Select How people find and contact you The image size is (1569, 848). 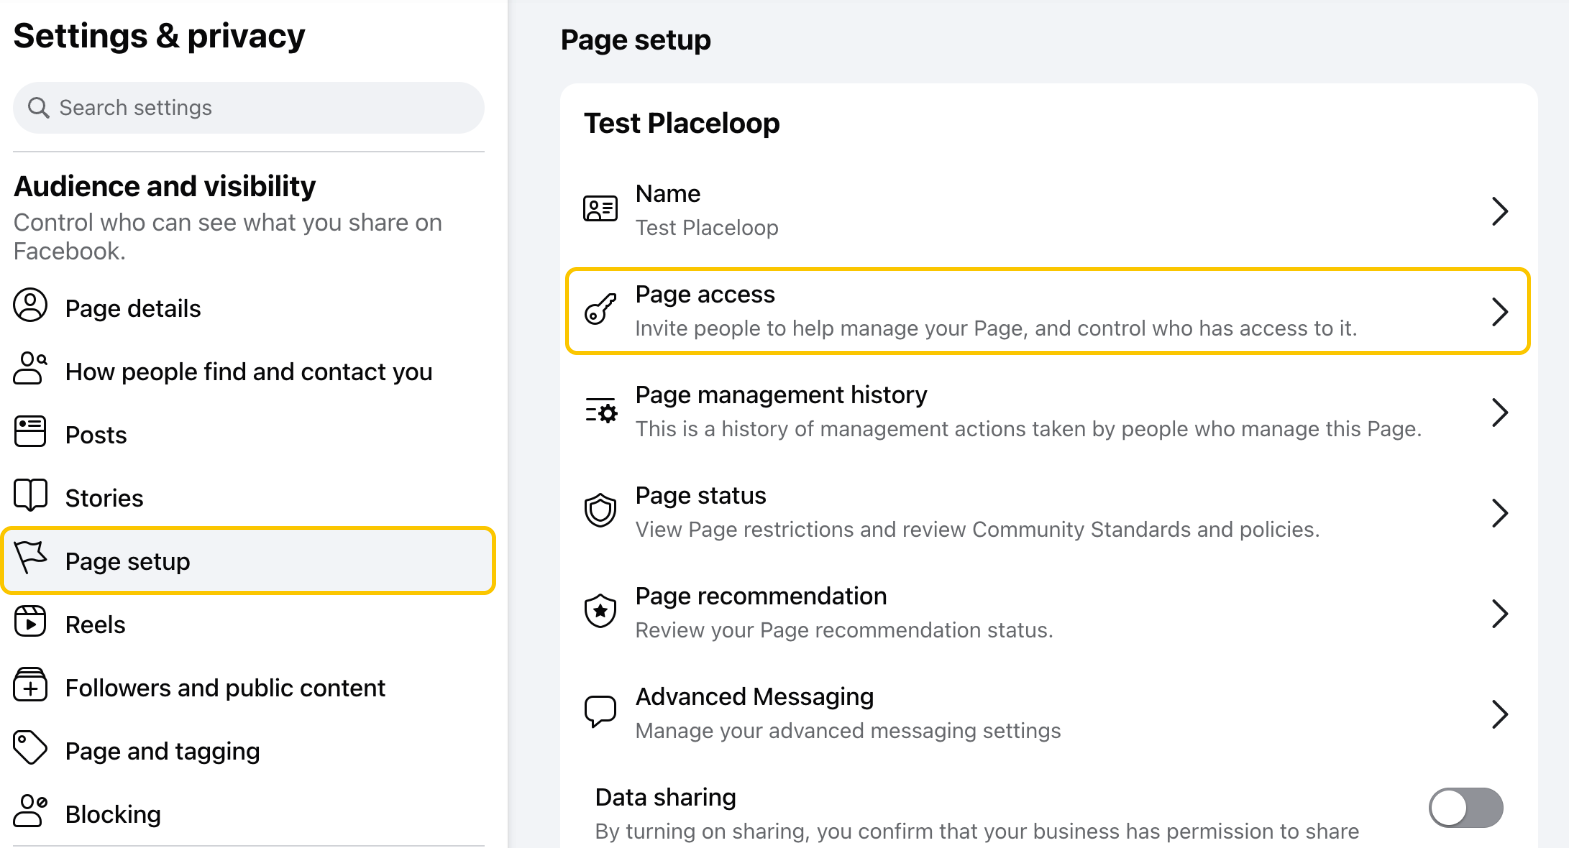(249, 372)
